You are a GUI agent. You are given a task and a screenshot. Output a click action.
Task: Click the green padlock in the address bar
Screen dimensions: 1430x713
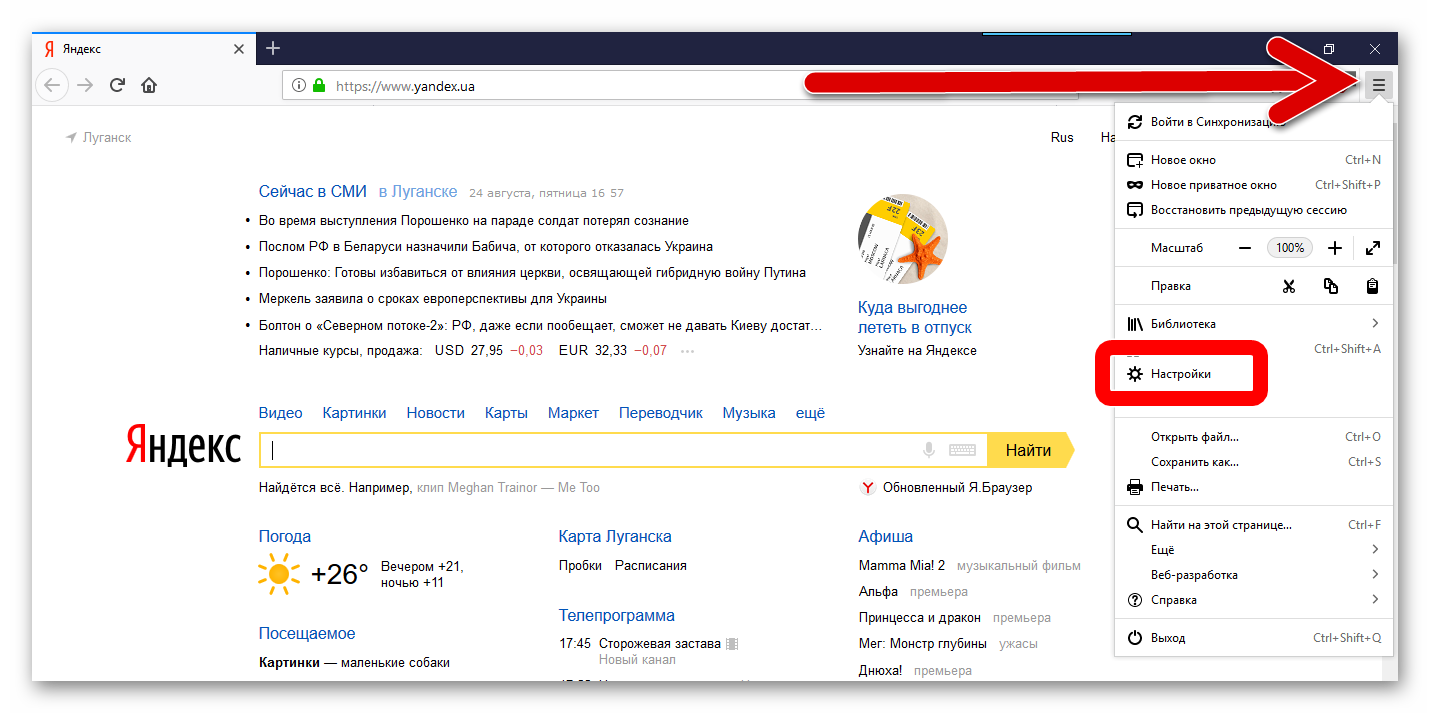319,86
